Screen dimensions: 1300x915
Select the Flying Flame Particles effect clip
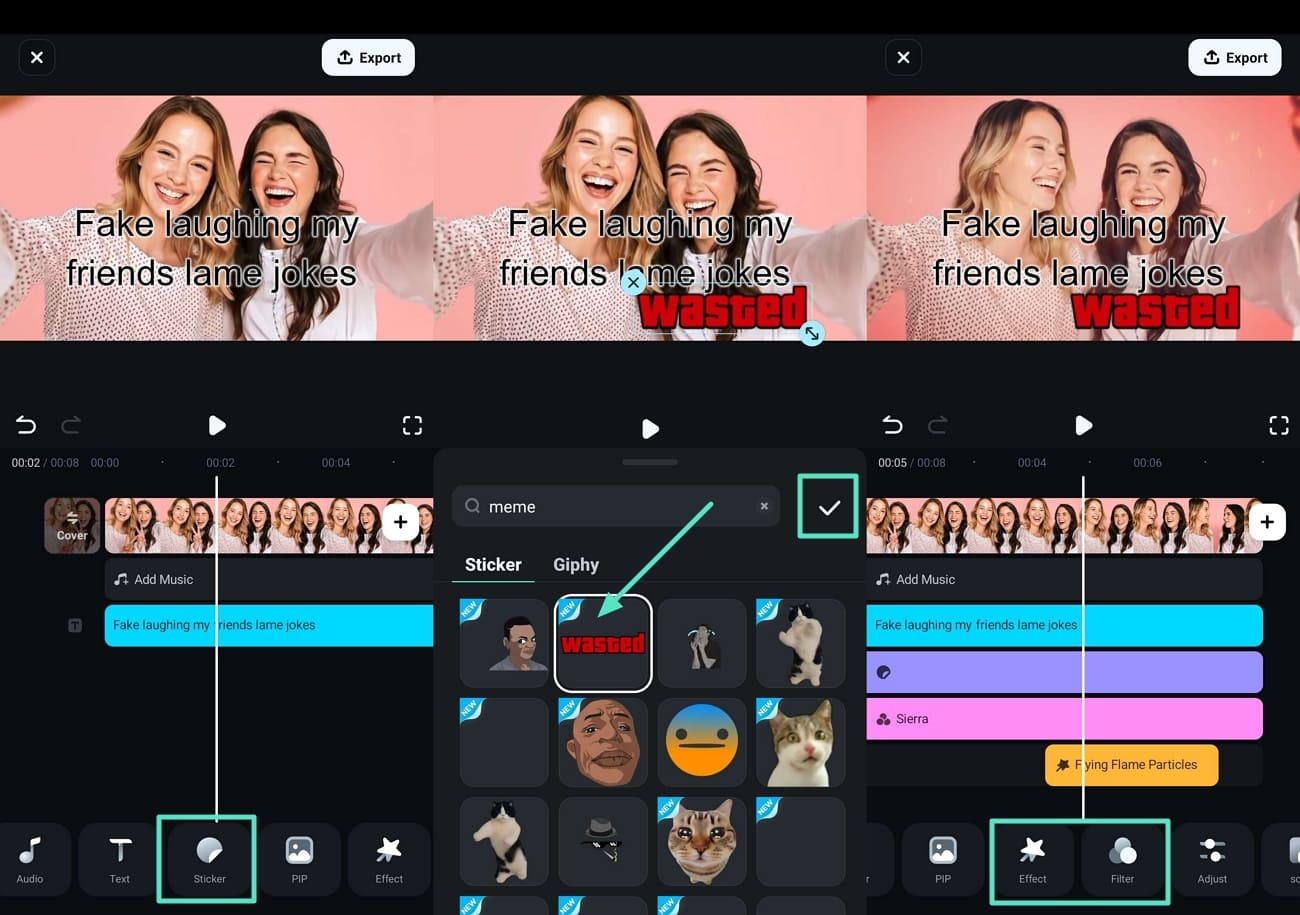pos(1132,765)
